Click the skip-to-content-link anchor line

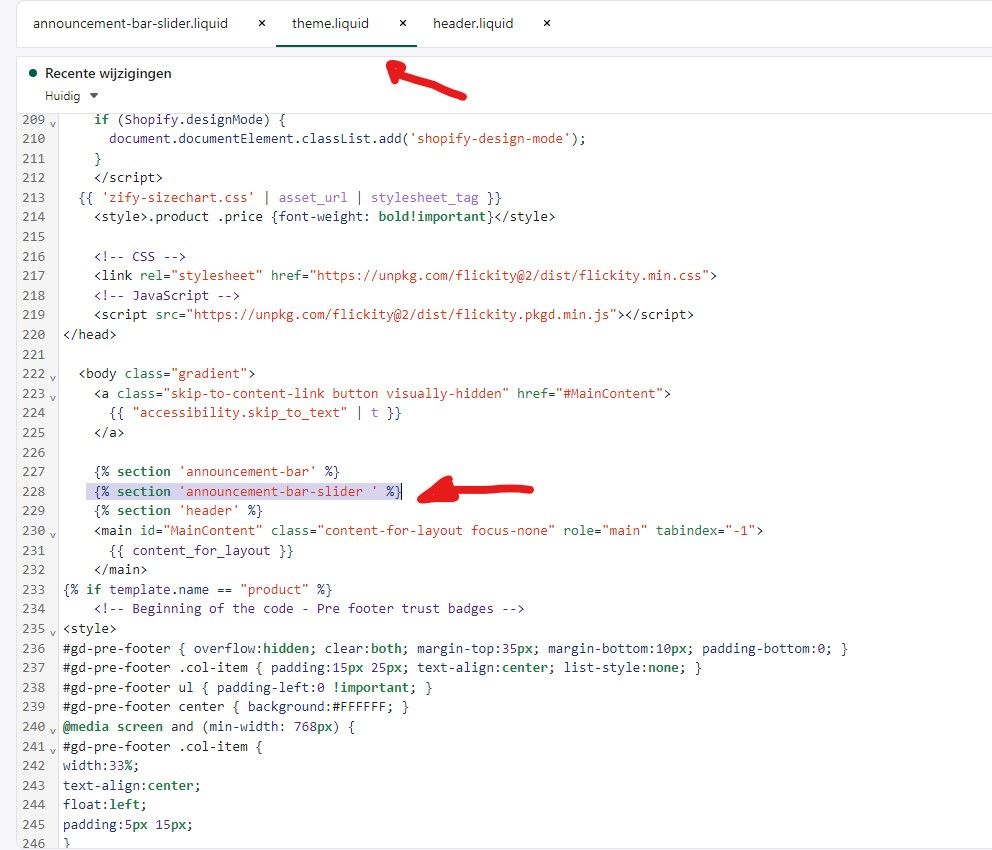(x=383, y=393)
